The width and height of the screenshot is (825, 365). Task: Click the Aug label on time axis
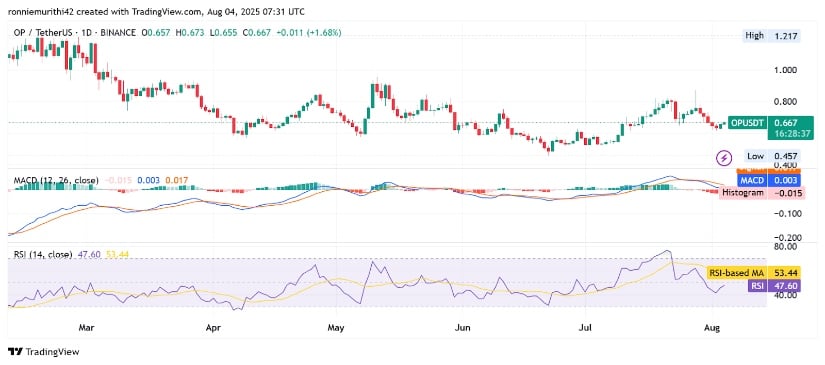coord(711,328)
